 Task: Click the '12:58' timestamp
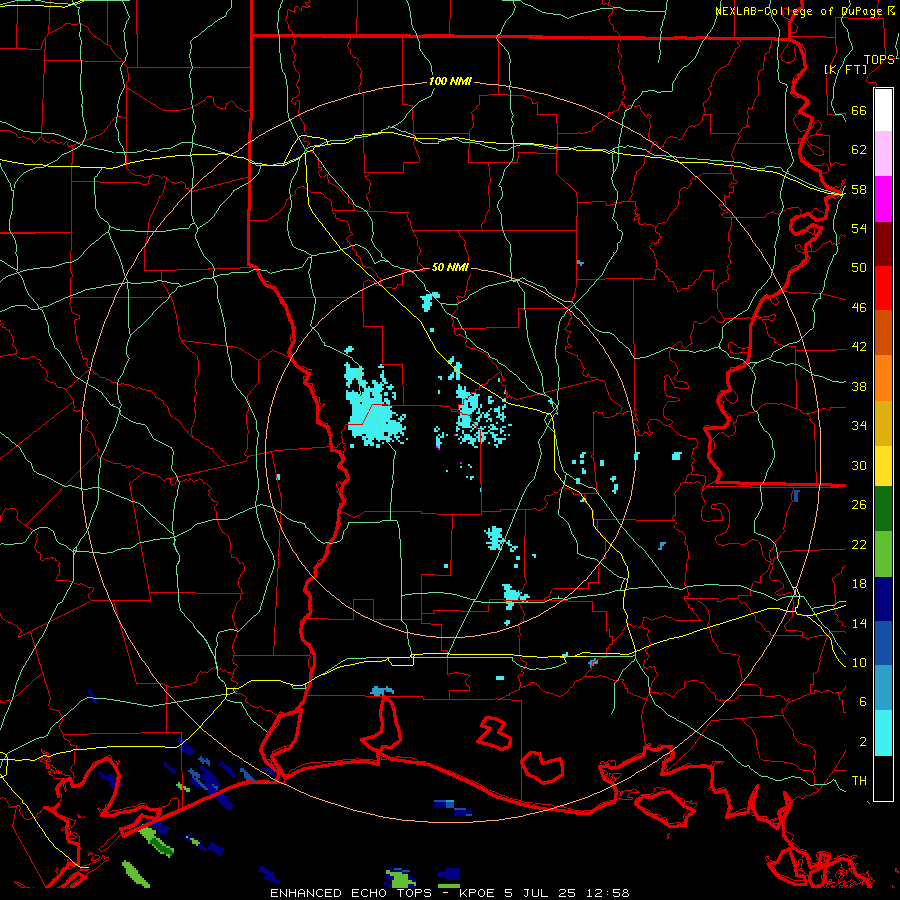point(608,893)
